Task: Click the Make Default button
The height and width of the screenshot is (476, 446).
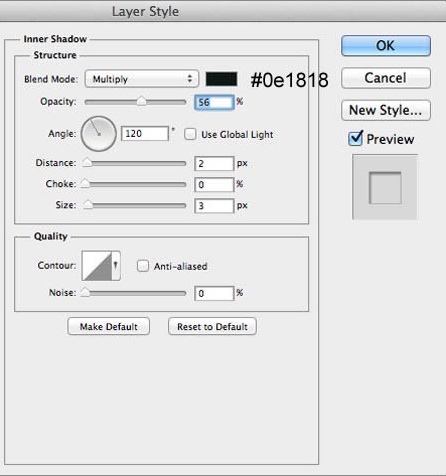Action: [109, 326]
